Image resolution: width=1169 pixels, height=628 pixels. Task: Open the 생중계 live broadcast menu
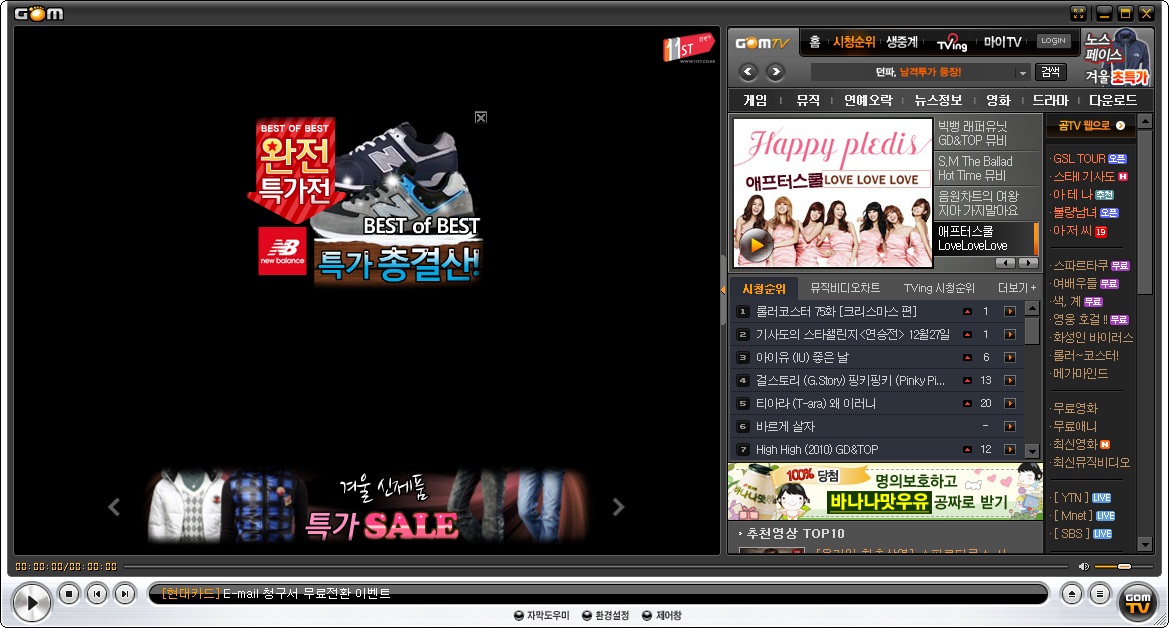(902, 42)
